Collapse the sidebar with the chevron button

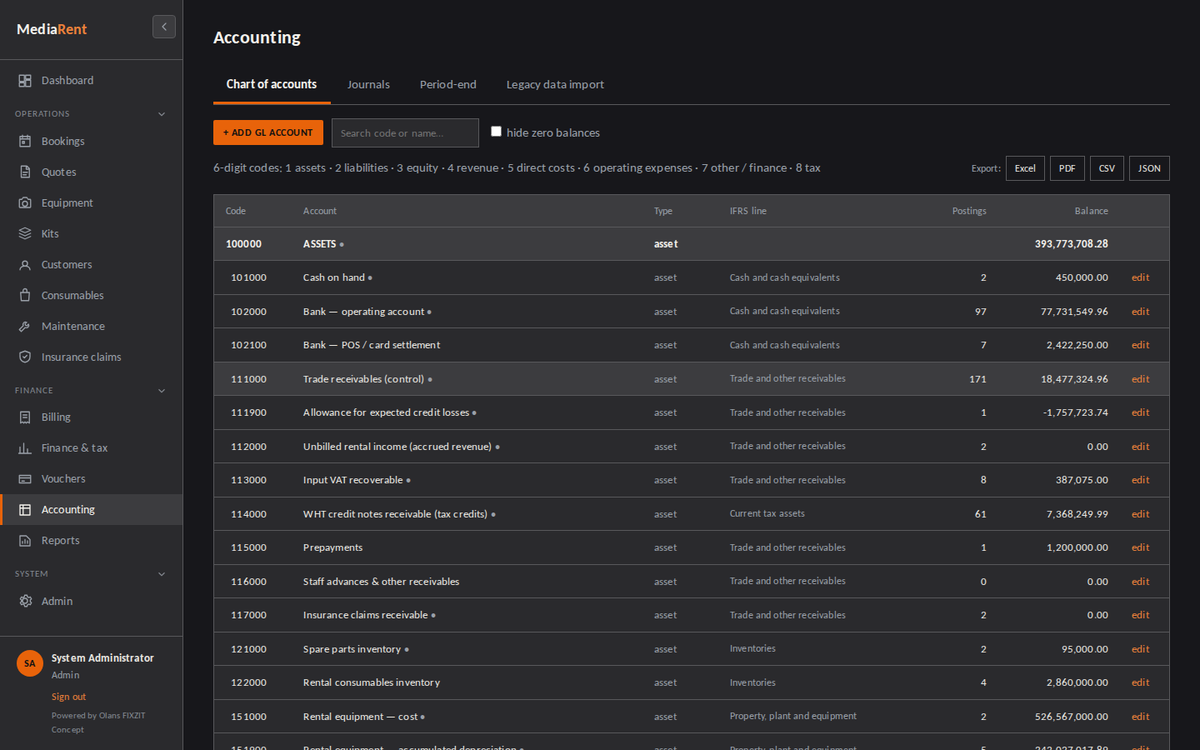coord(164,27)
